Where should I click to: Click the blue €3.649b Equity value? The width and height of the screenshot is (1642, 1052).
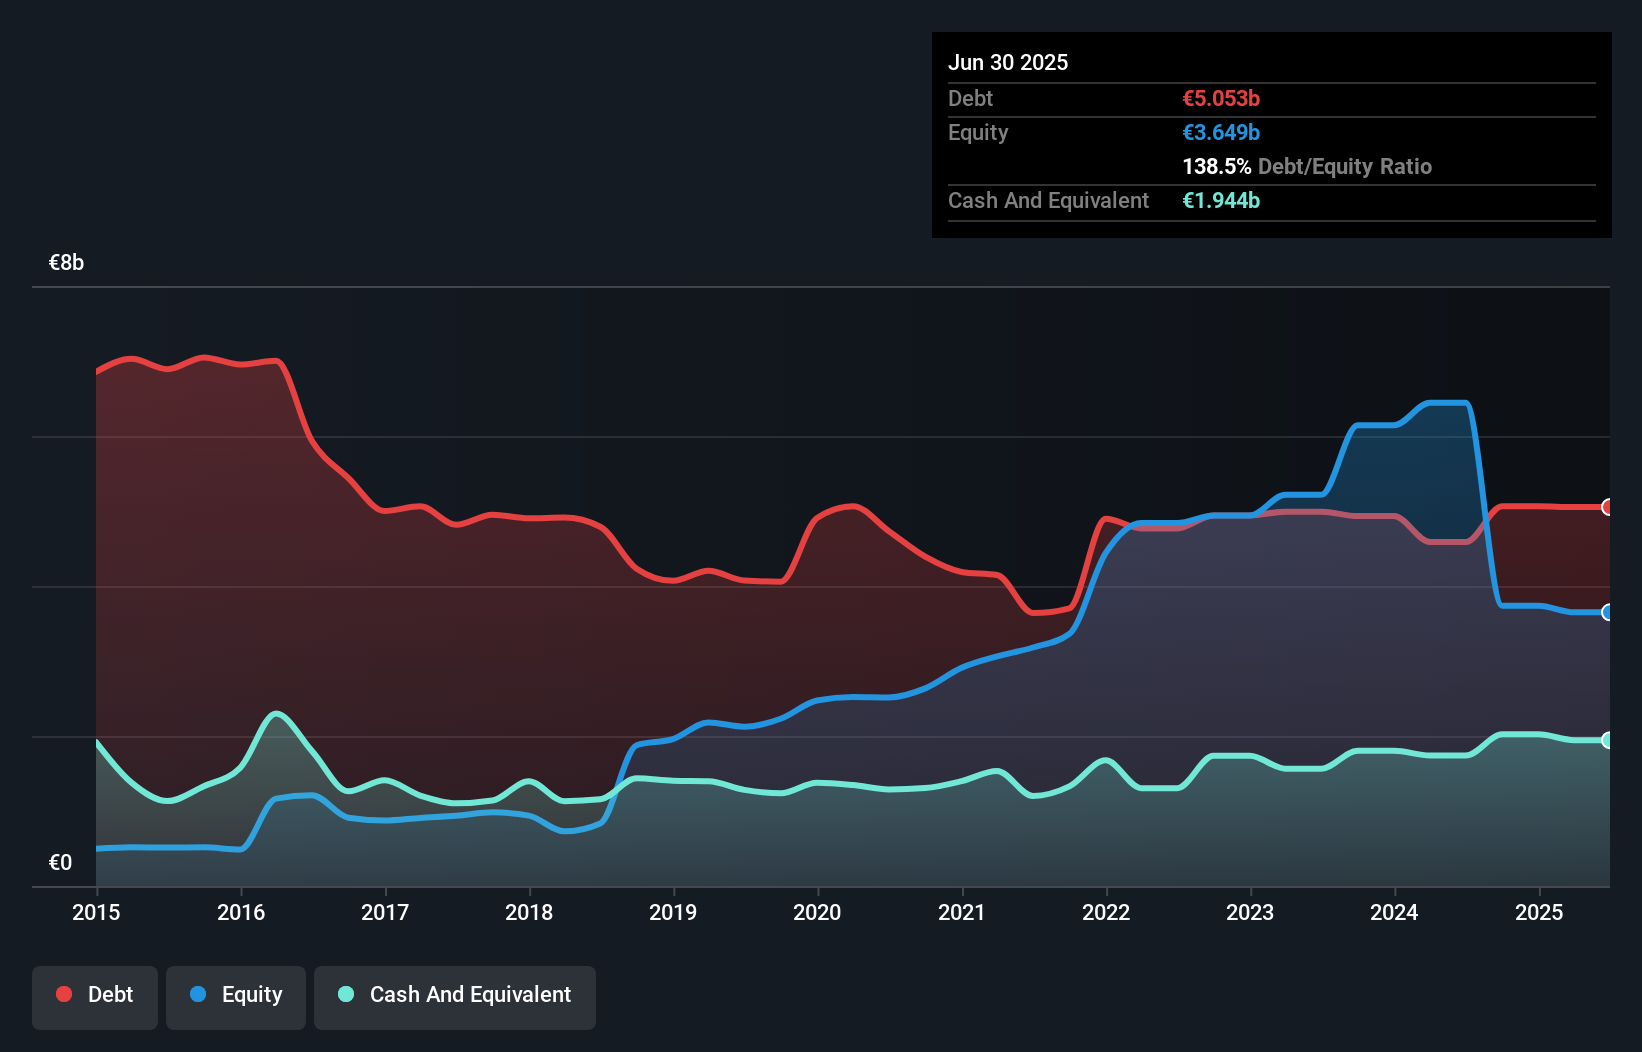1220,132
